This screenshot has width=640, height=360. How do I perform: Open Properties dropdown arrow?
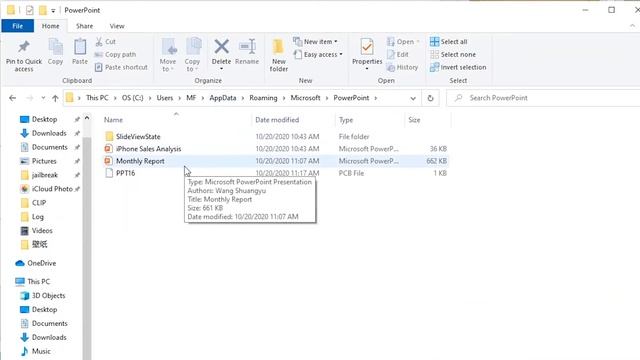point(367,69)
